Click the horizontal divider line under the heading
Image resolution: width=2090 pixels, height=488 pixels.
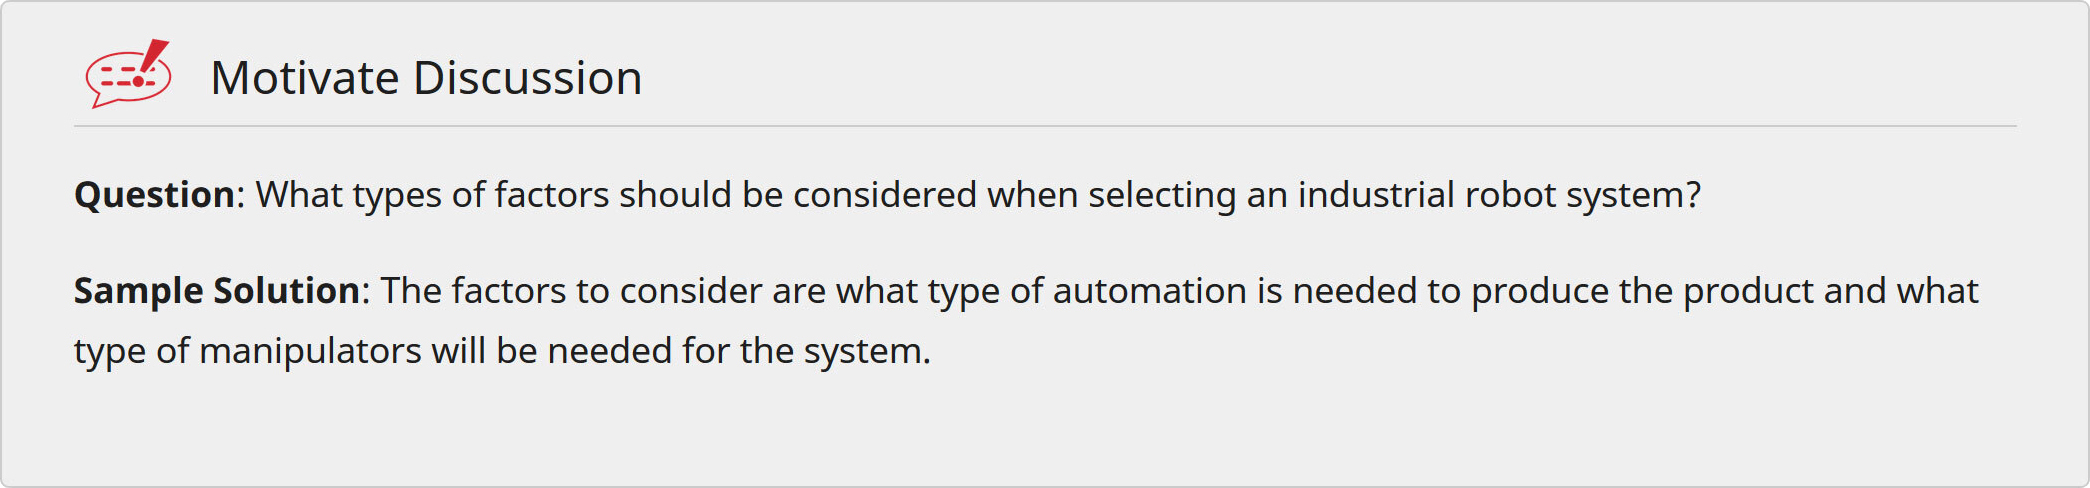tap(1045, 126)
